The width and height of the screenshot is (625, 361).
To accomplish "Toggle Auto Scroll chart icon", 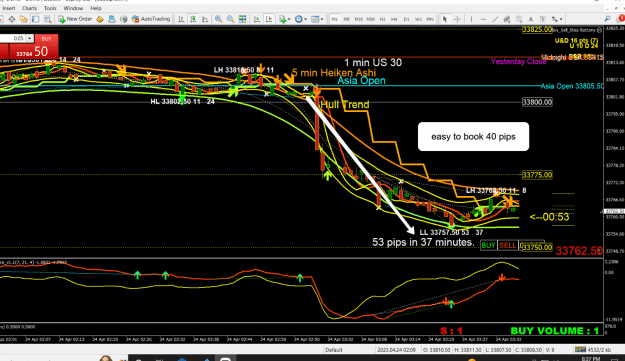I will [257, 19].
